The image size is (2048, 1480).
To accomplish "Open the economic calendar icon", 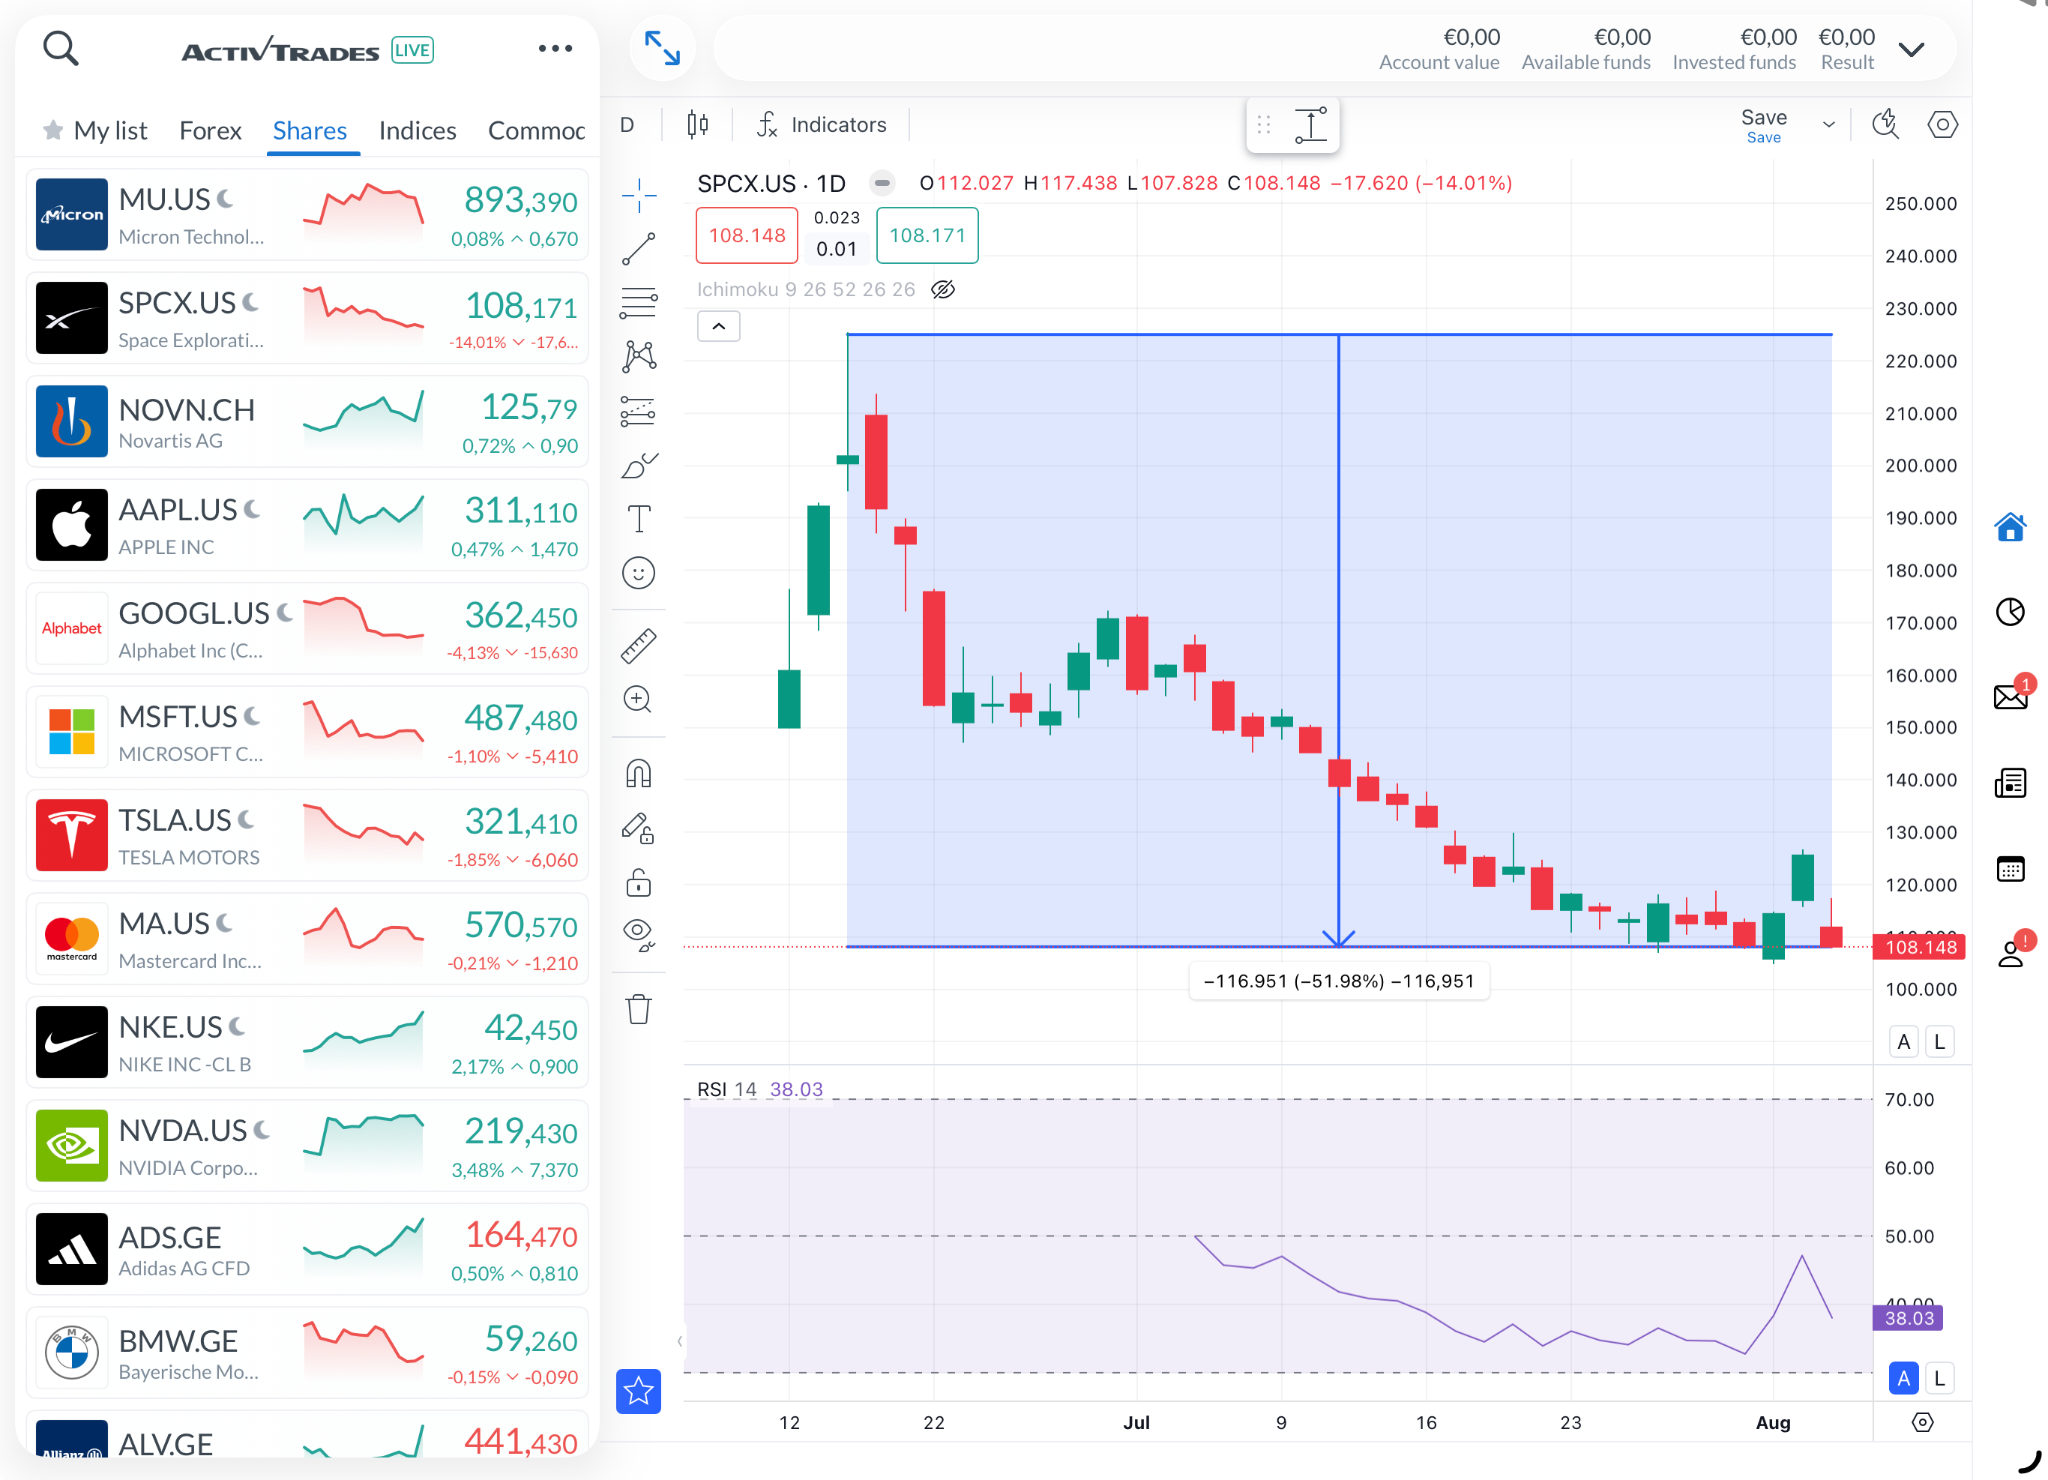I will [x=2010, y=868].
